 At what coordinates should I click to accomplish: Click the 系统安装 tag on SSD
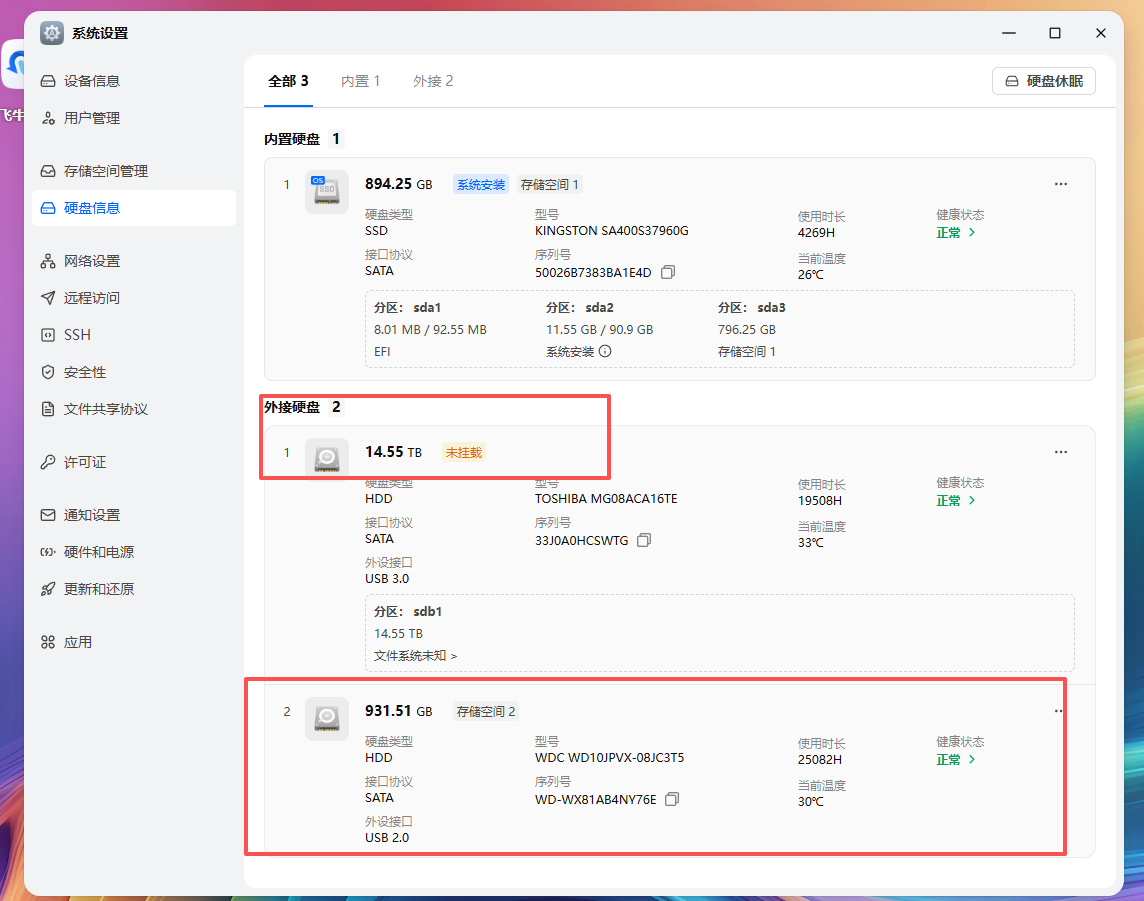tap(481, 185)
